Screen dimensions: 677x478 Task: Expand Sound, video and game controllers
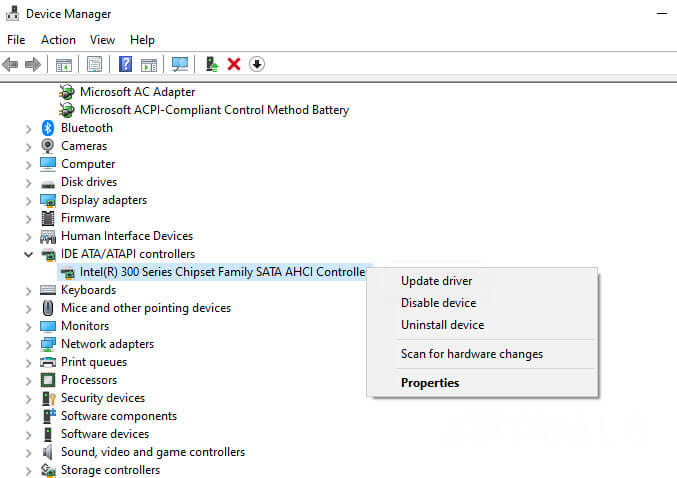[28, 452]
